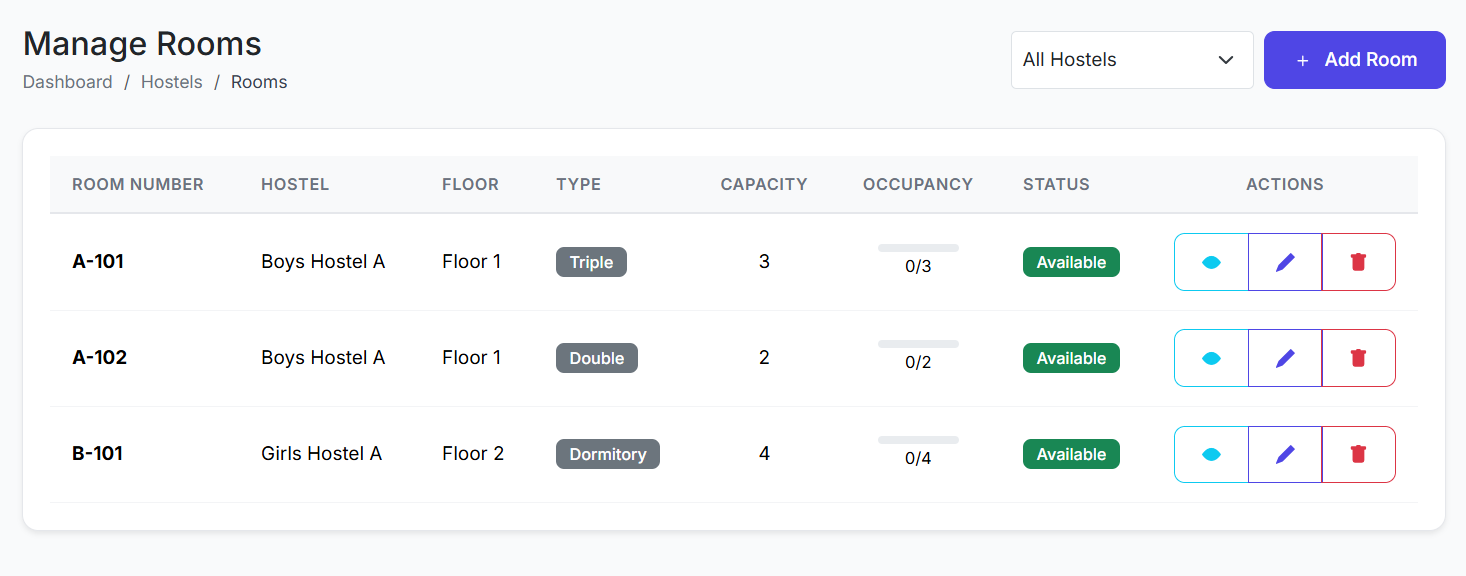Click the edit pencil icon for room A-101
The image size is (1466, 576).
(x=1285, y=261)
